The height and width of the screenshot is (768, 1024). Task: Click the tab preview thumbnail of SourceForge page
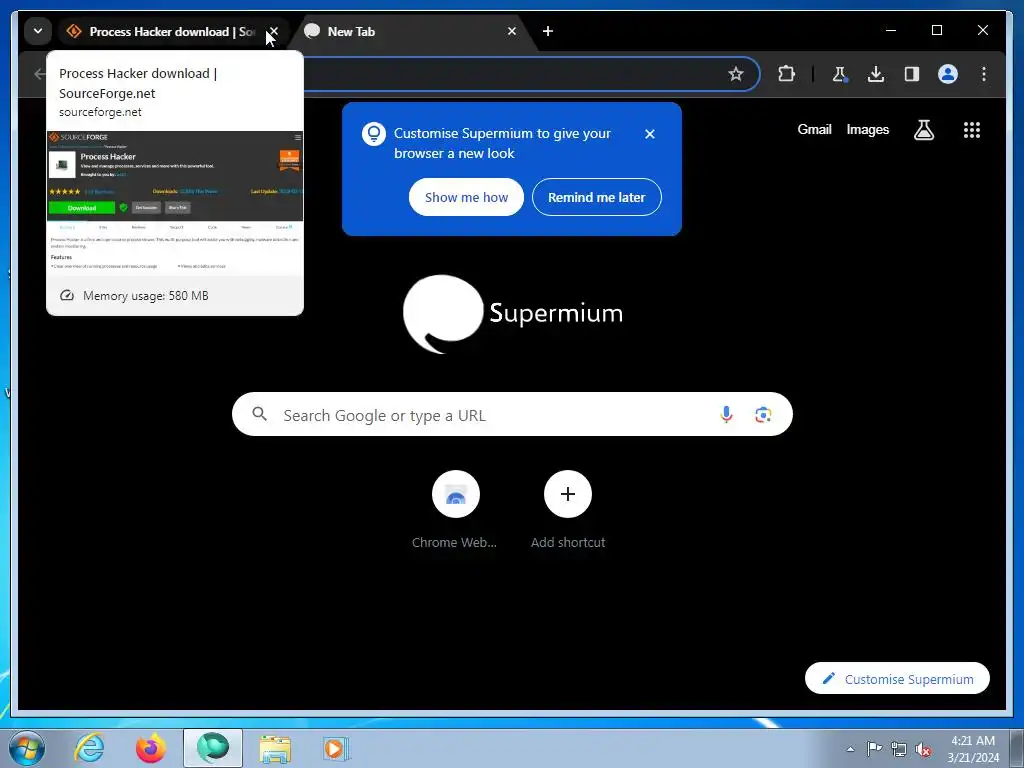[175, 202]
